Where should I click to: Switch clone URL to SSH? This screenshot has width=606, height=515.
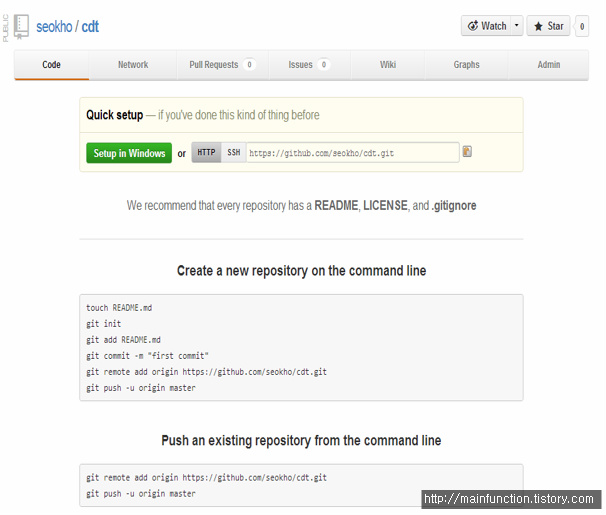(234, 153)
